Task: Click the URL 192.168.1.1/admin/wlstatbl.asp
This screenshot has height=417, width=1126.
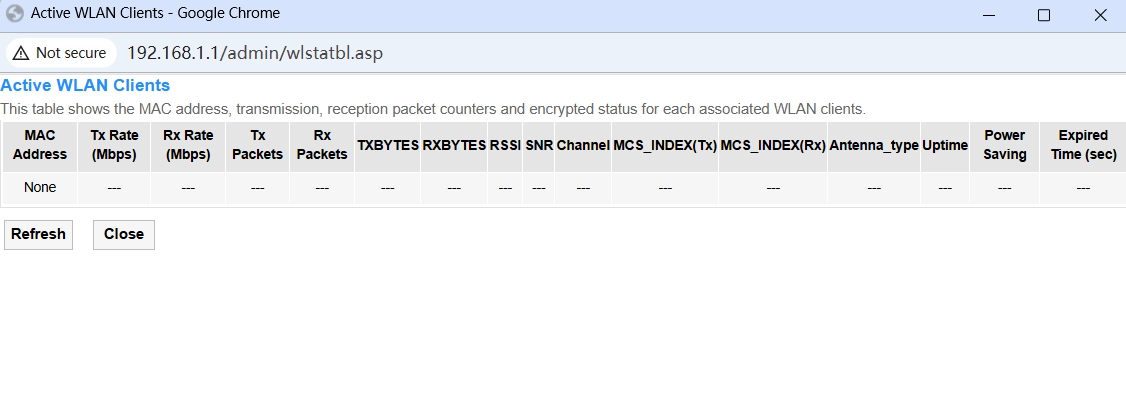Action: click(x=255, y=53)
